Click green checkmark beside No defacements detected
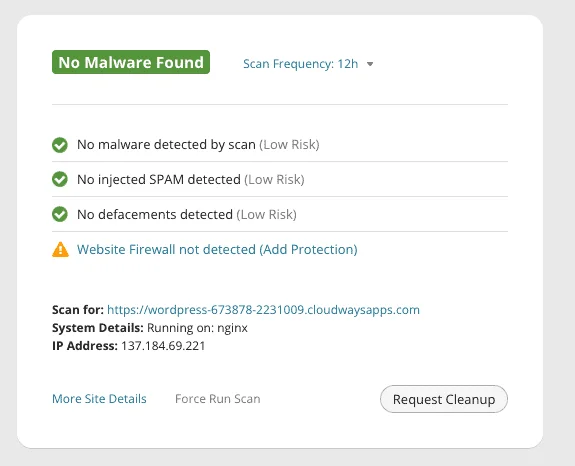575x466 pixels. [x=60, y=214]
